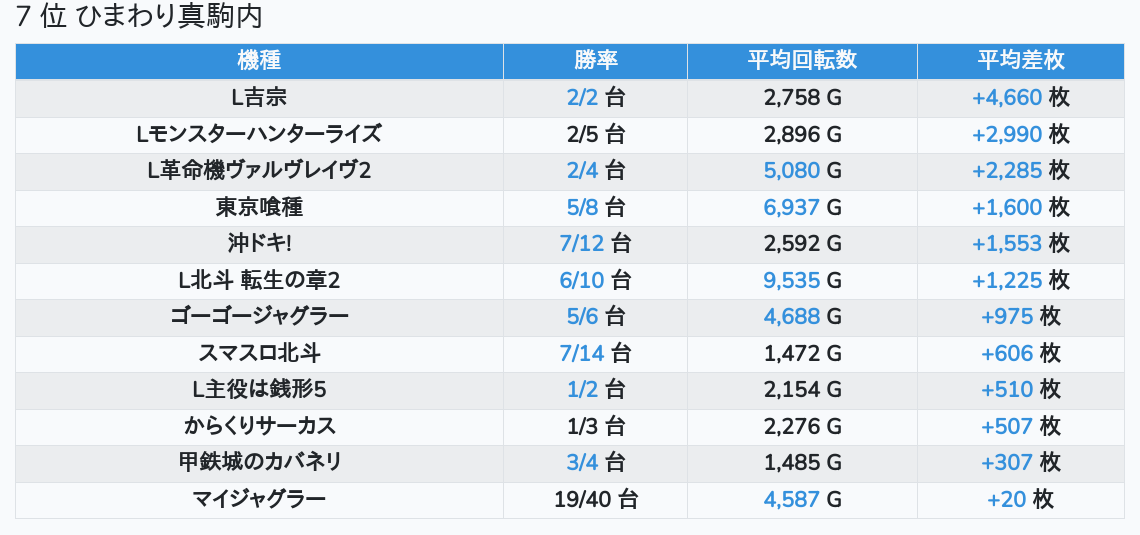This screenshot has width=1140, height=535.
Task: Select the 平均差枚 column header
Action: [x=1020, y=61]
